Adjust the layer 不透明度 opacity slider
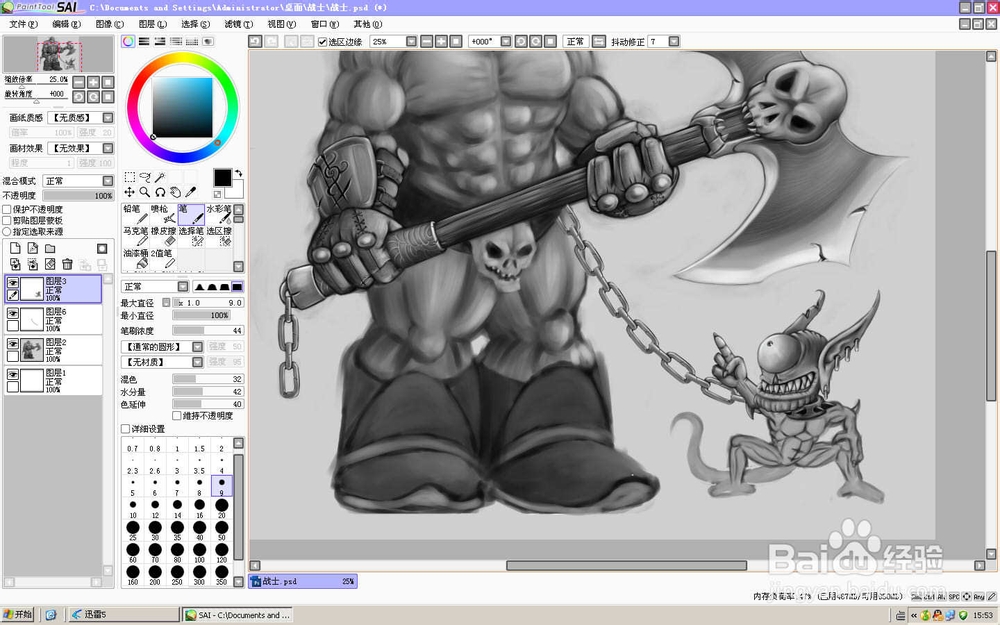Image resolution: width=1000 pixels, height=625 pixels. coord(78,196)
